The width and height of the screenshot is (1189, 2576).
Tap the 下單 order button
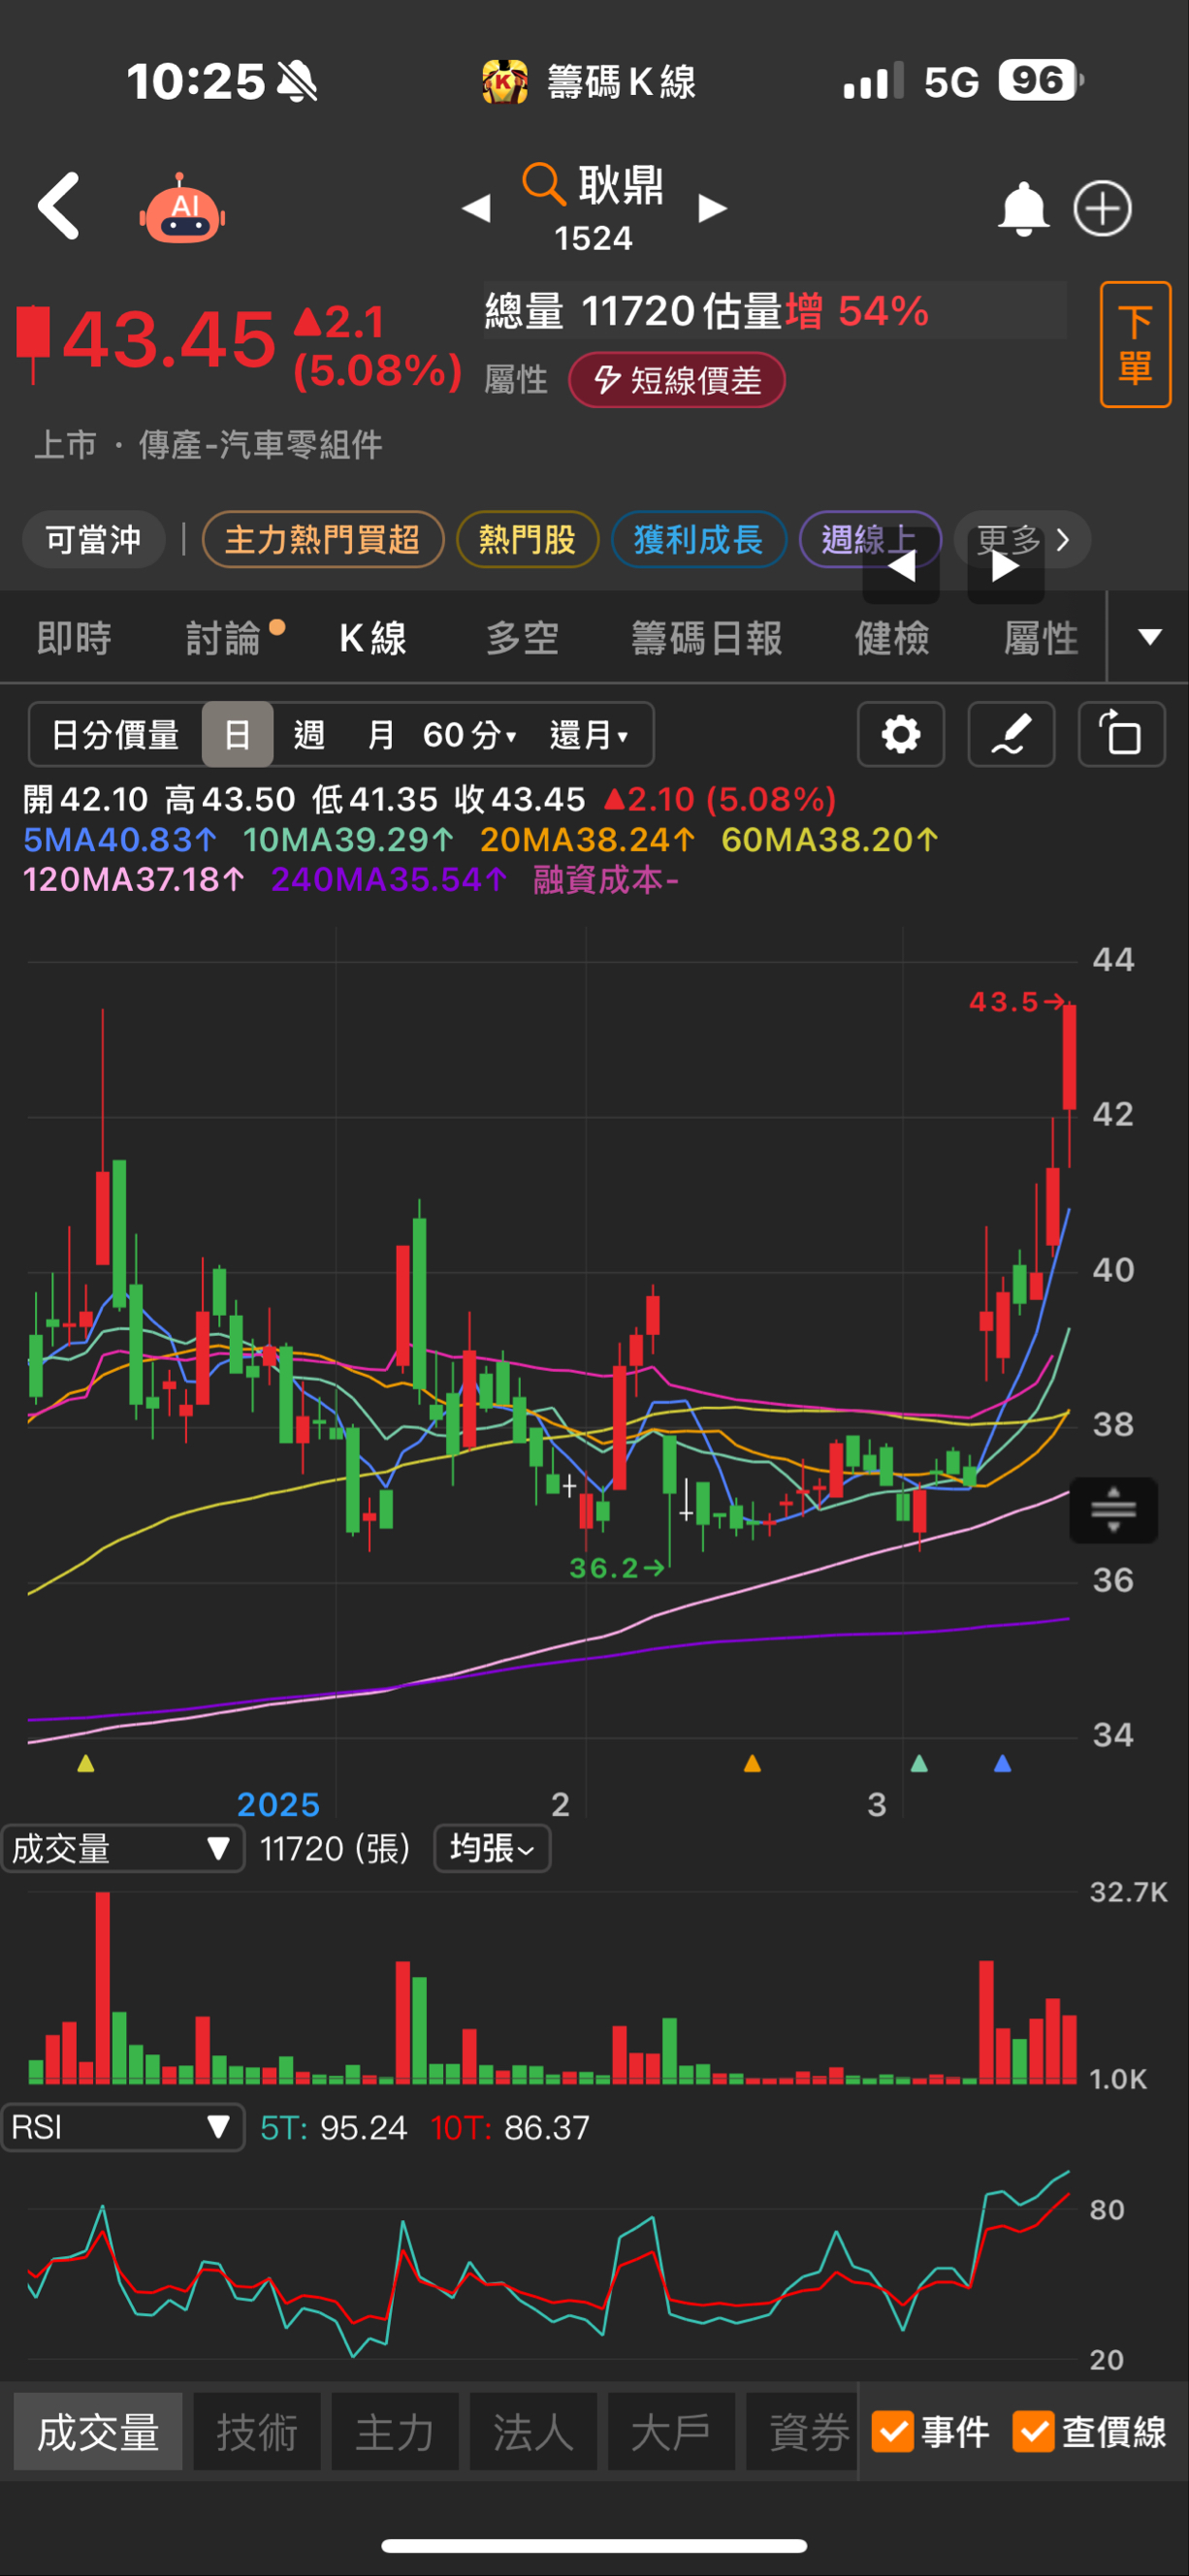coord(1135,345)
